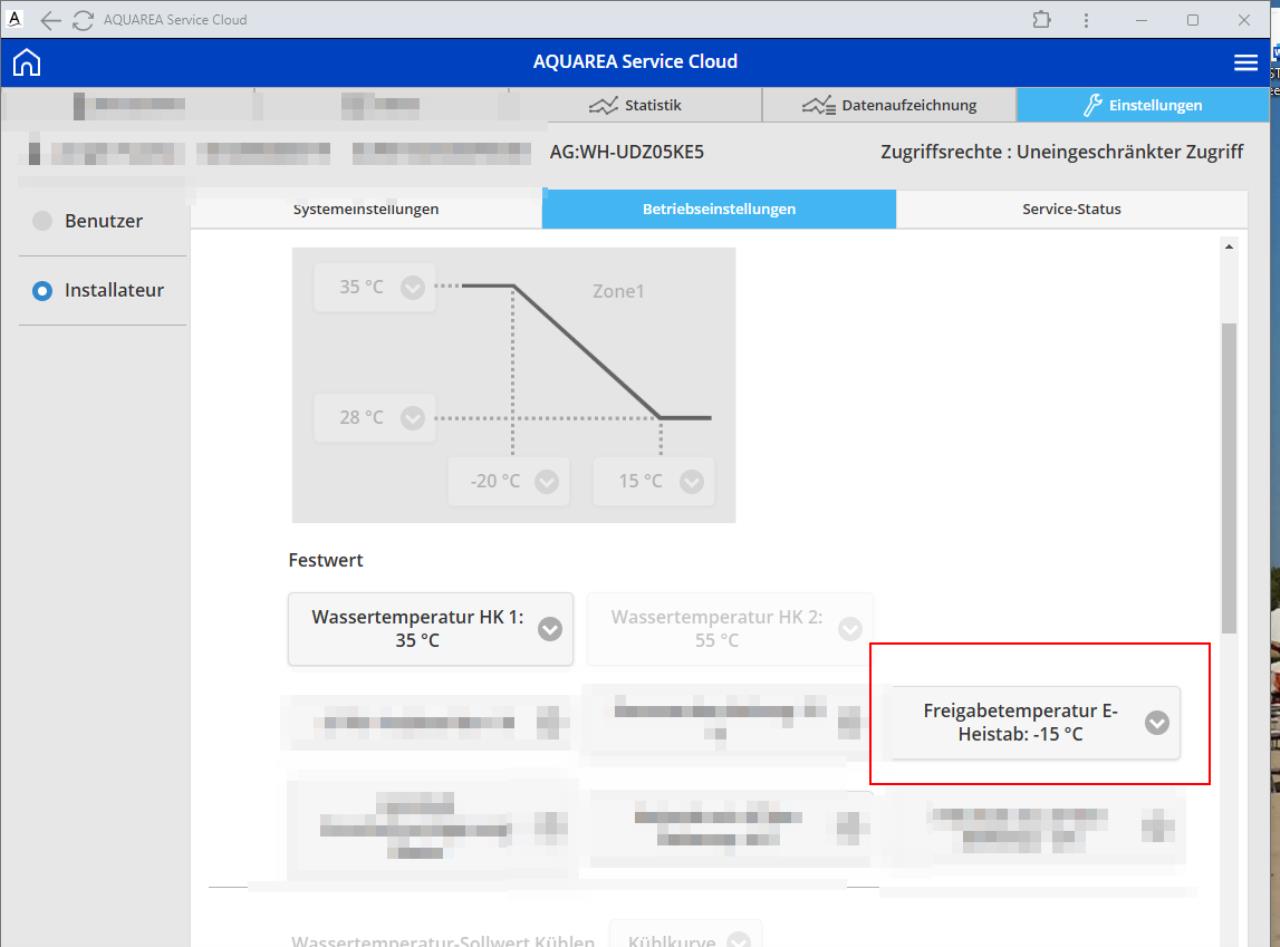Click the Zugriffsrechte access rights text

1062,152
